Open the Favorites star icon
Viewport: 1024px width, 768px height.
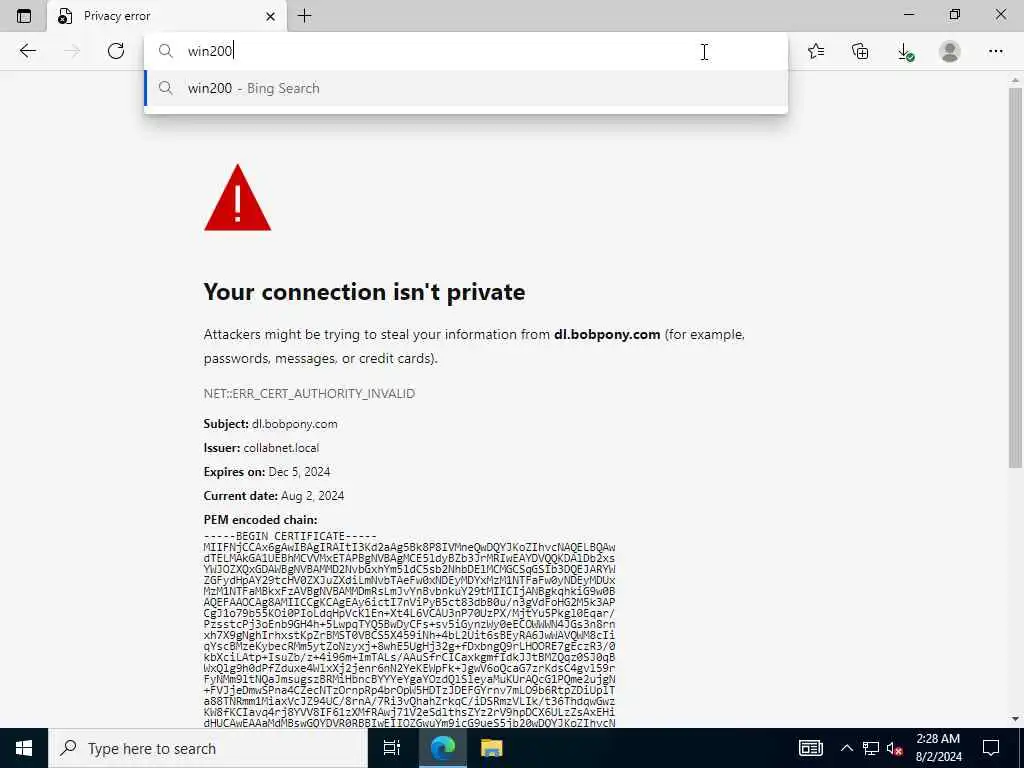(x=816, y=51)
